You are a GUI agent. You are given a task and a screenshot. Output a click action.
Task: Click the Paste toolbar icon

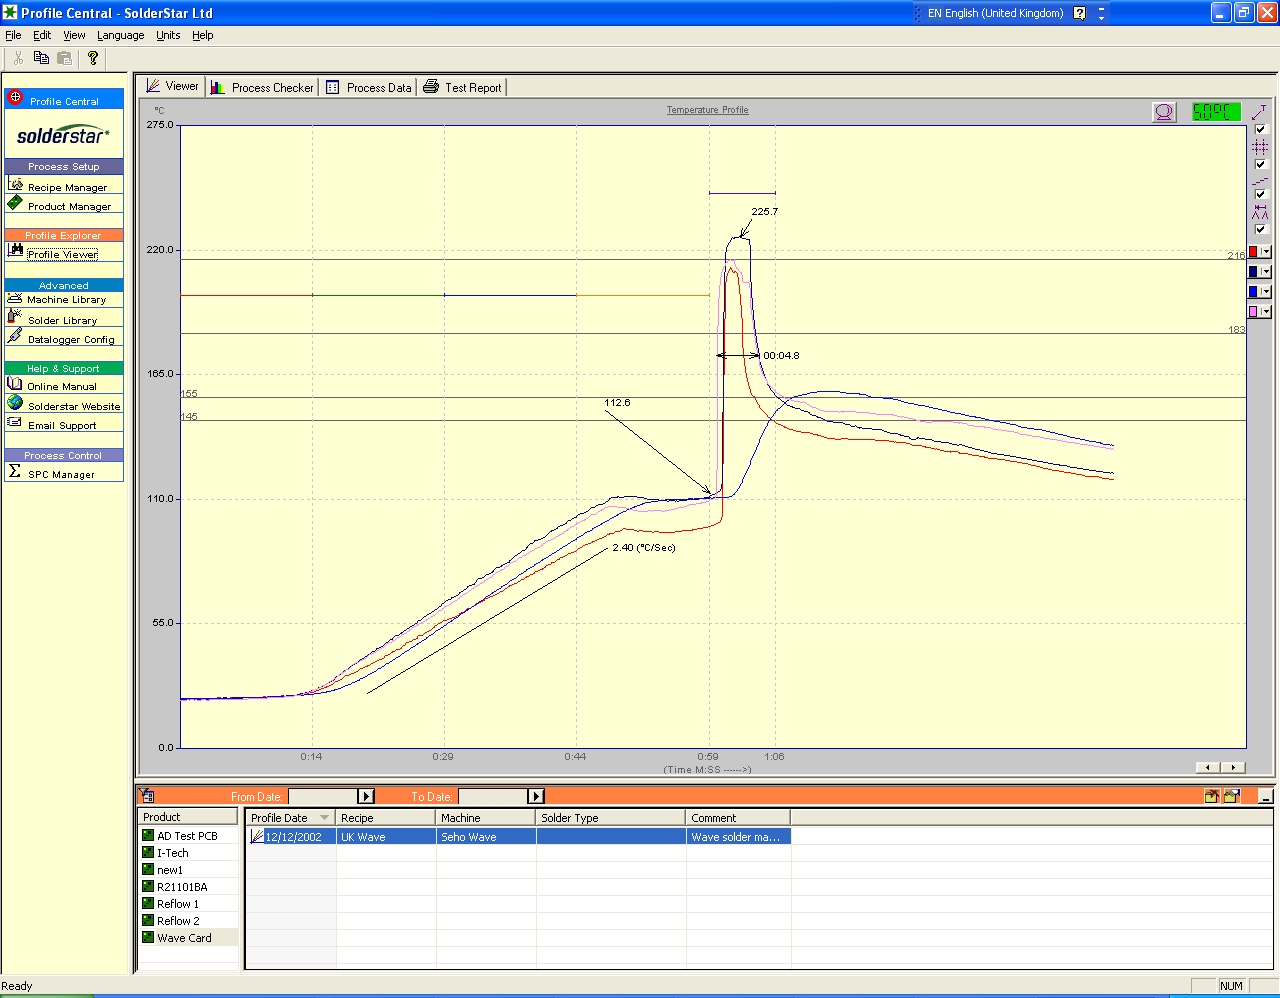[x=65, y=58]
